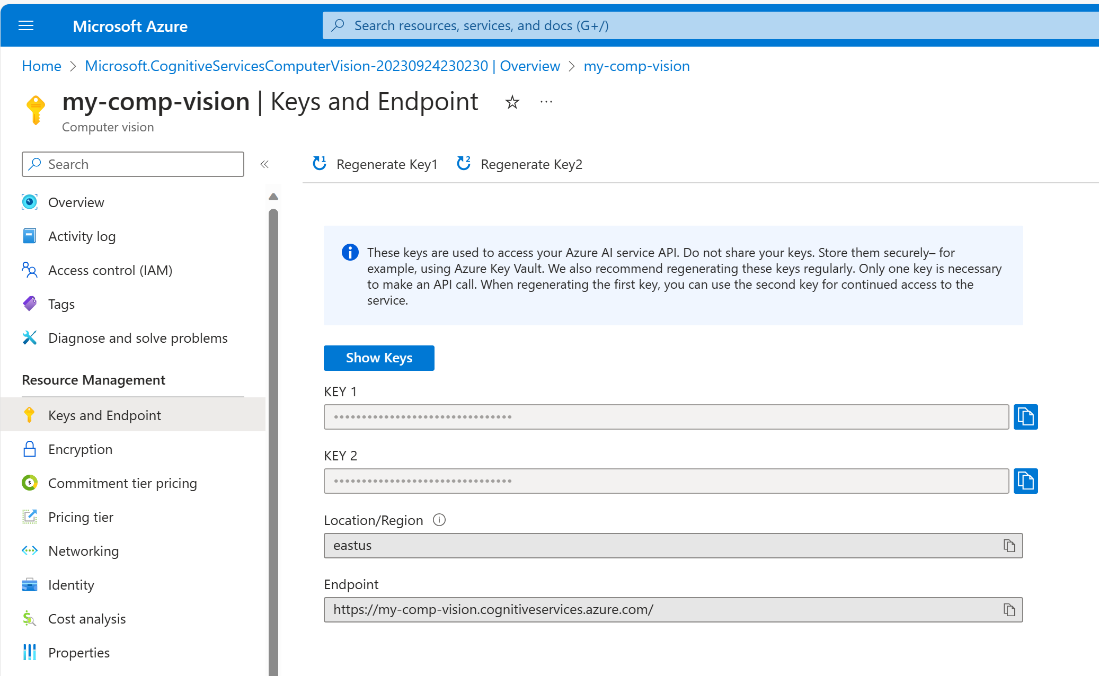Focus the top Search resources, services, and docs box

[711, 25]
